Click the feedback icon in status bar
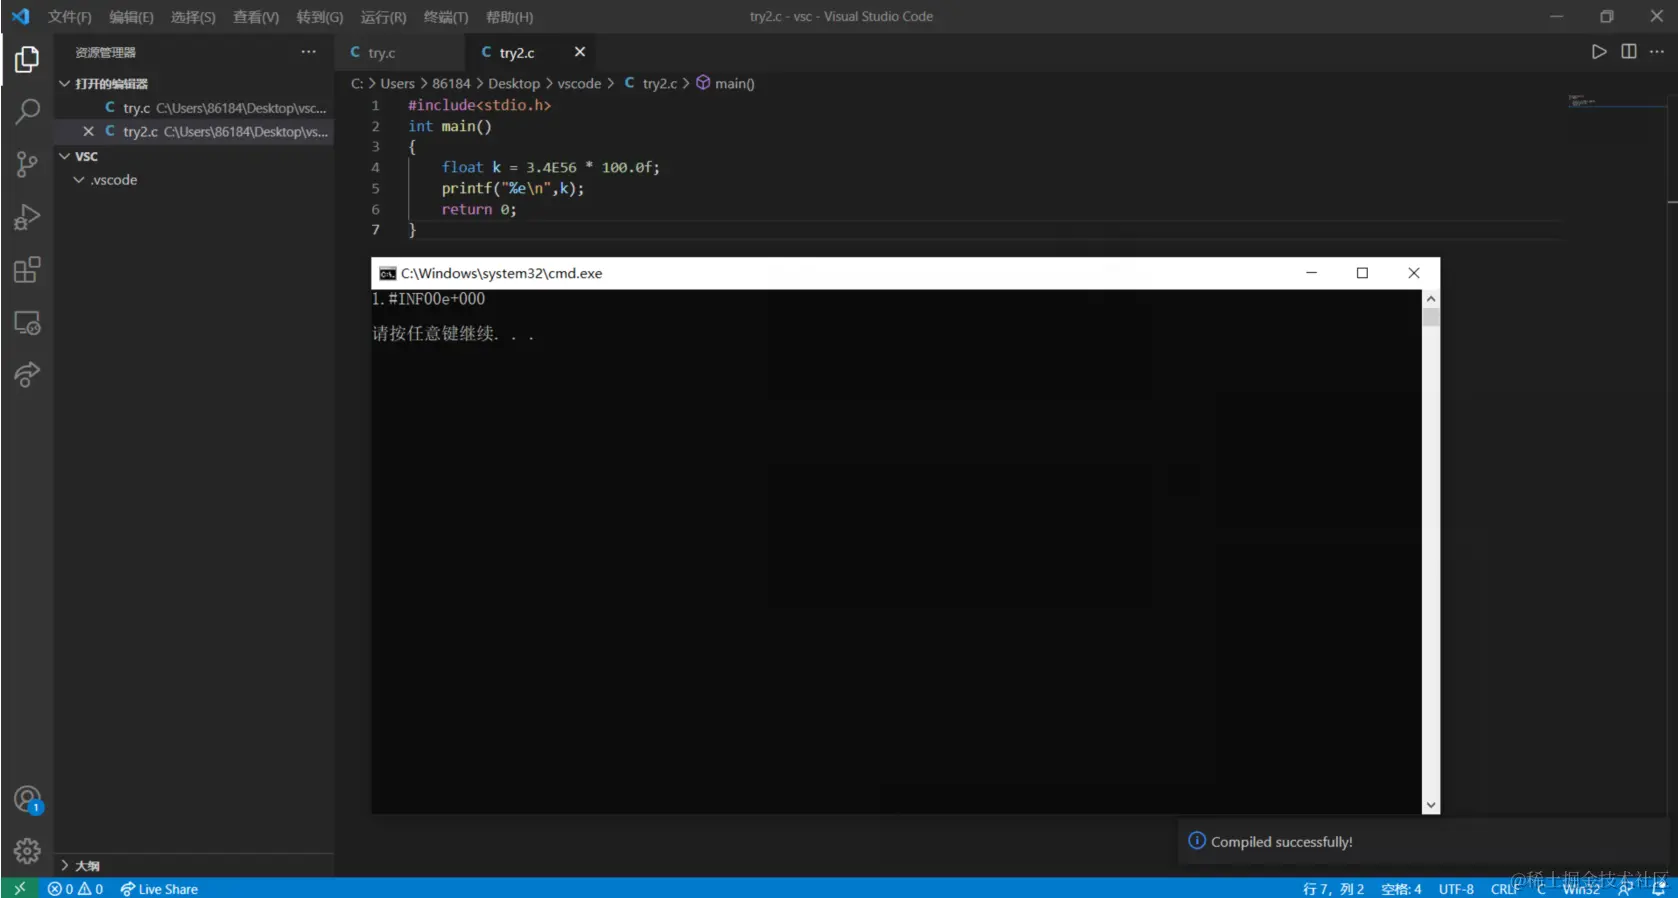 1625,889
